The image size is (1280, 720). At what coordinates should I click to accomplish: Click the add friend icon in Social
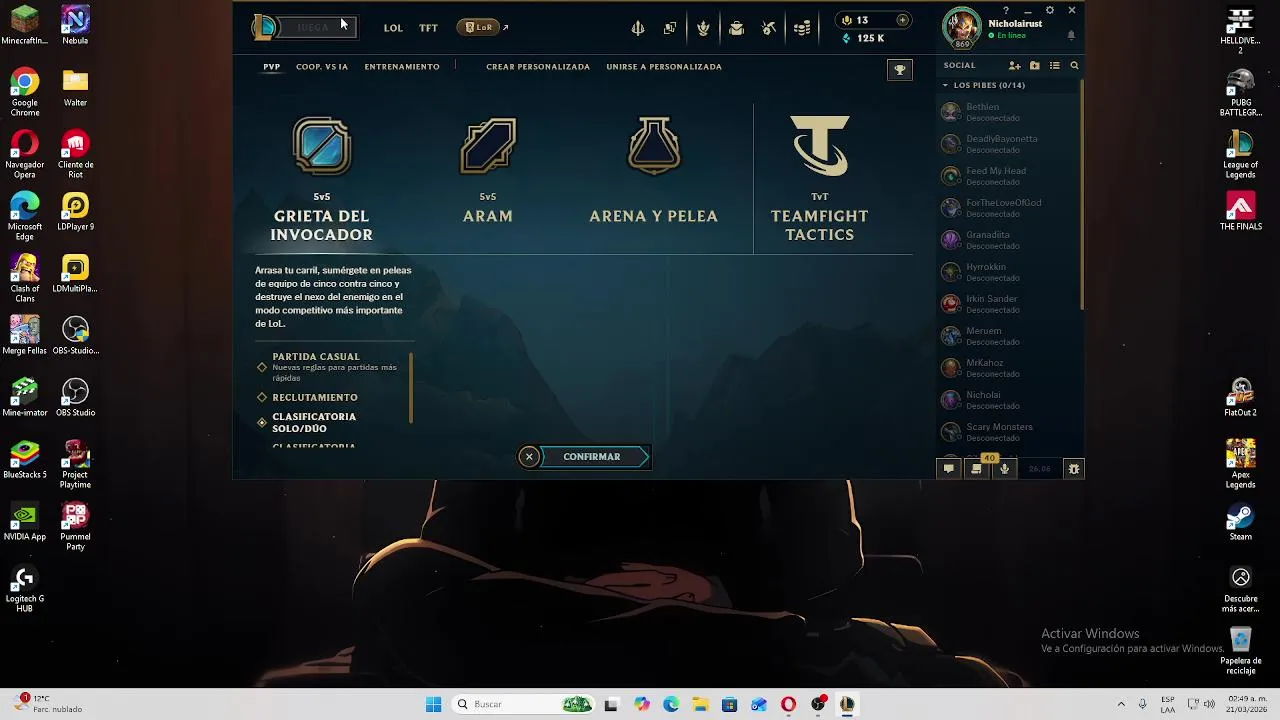1014,66
